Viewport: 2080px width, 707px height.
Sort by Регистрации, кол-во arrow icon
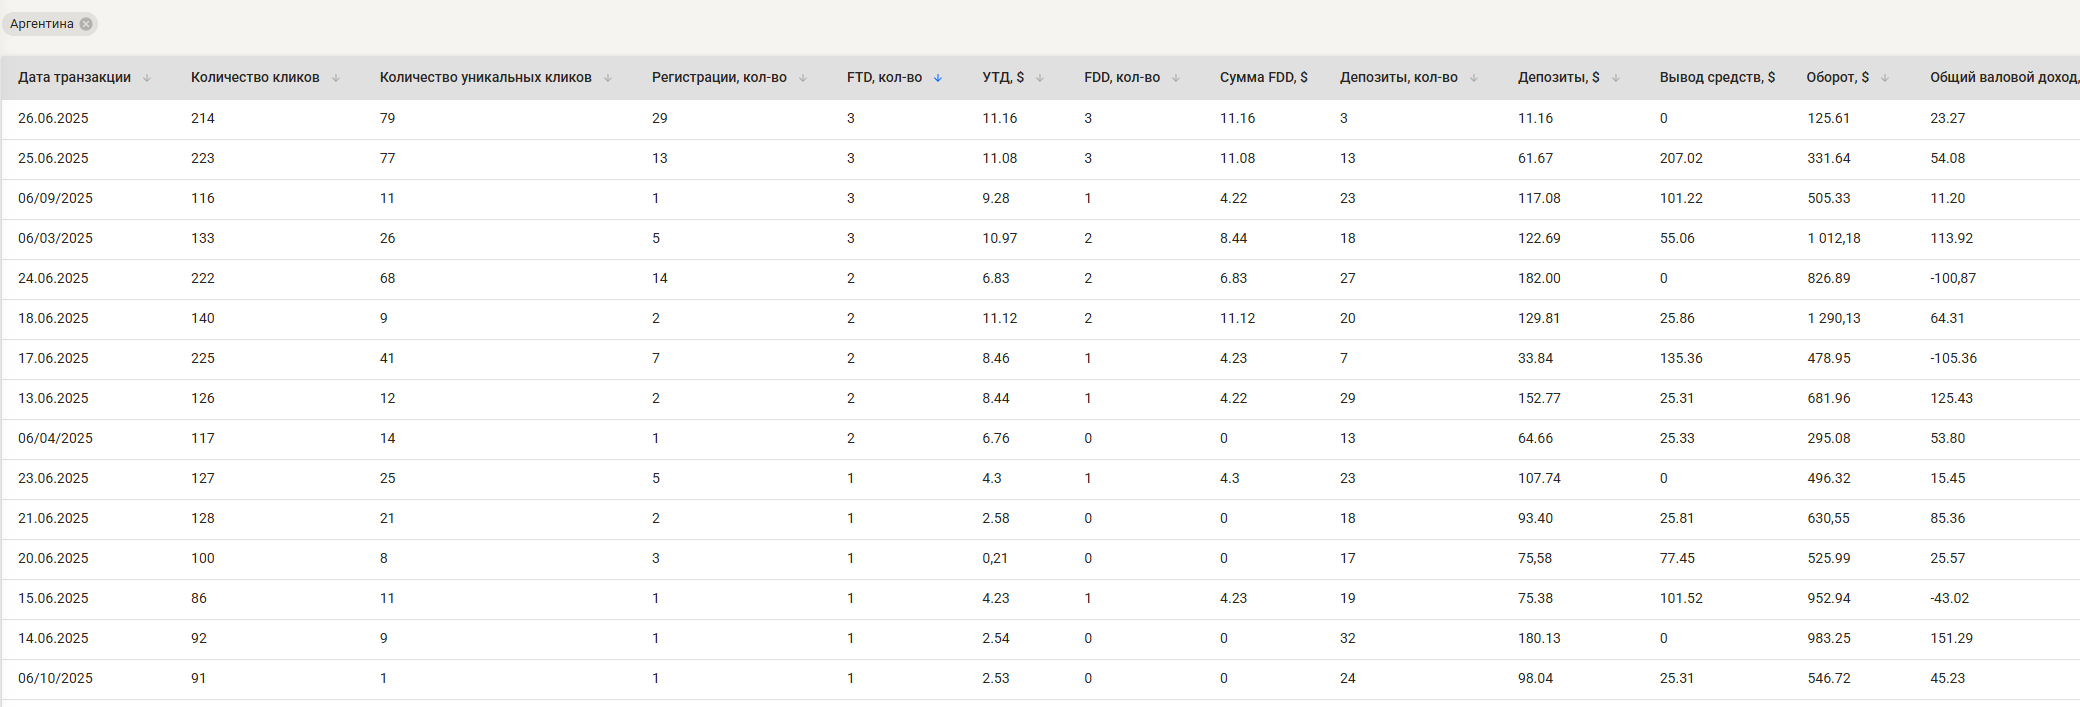click(803, 78)
